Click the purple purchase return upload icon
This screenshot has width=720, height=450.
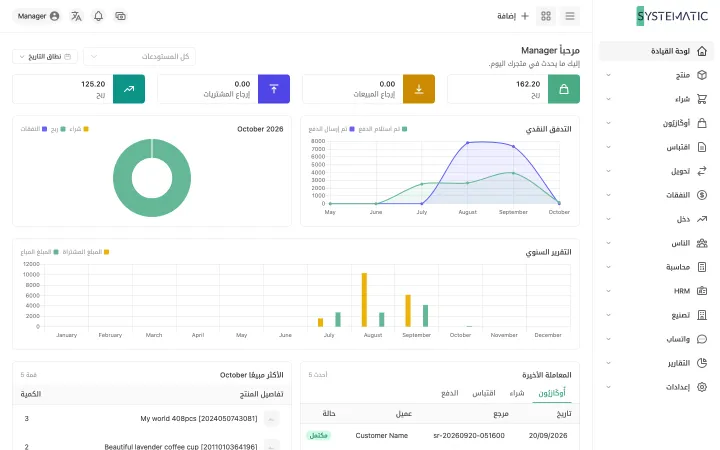click(274, 89)
